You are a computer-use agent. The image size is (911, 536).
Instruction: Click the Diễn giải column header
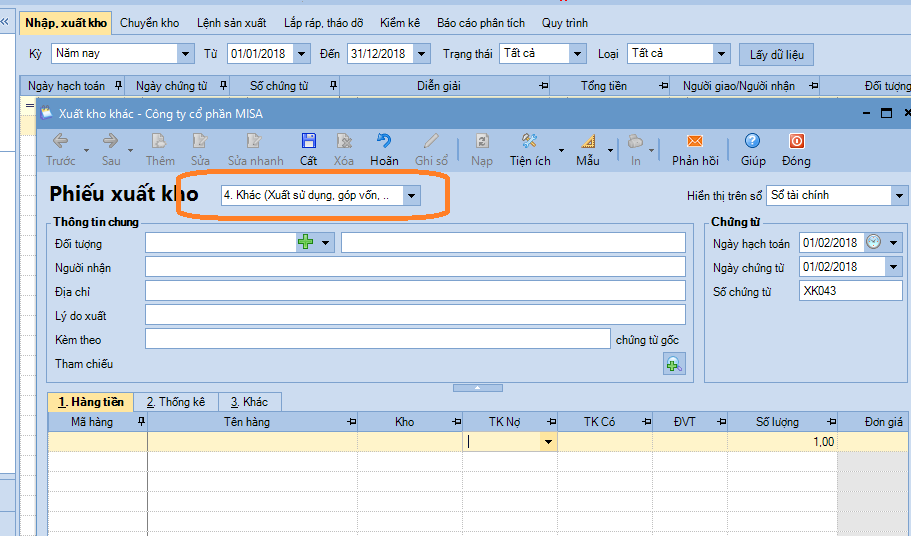444,86
